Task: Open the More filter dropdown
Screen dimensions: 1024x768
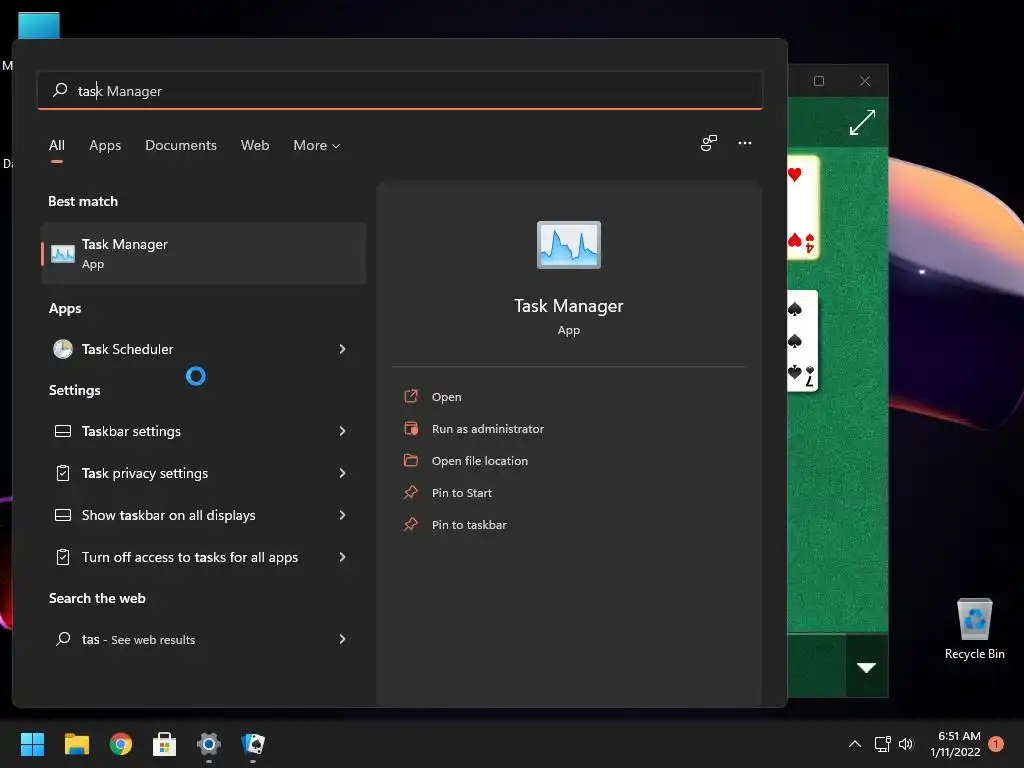Action: (x=317, y=146)
